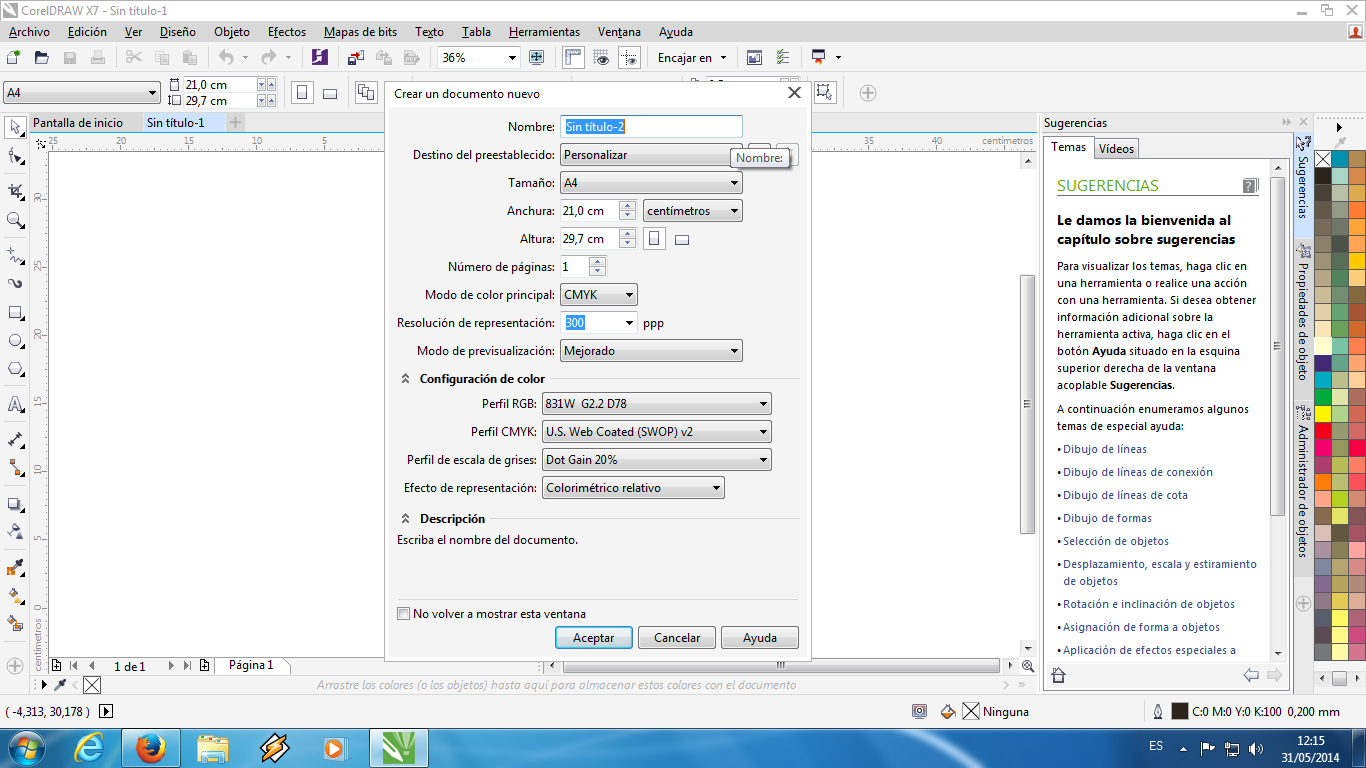Click the New document toolbar icon
Image resolution: width=1366 pixels, height=768 pixels.
[14, 58]
